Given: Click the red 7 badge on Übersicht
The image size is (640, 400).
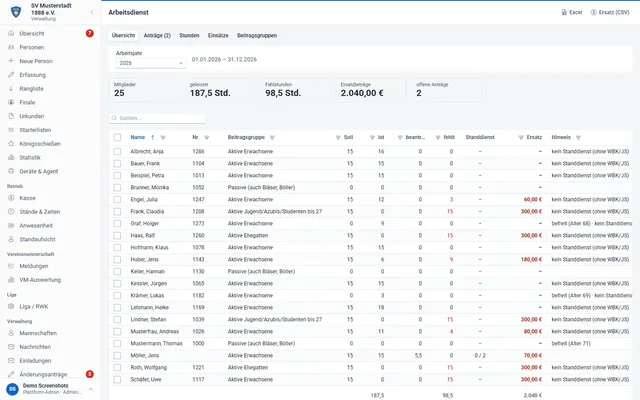Looking at the screenshot, I should (89, 33).
